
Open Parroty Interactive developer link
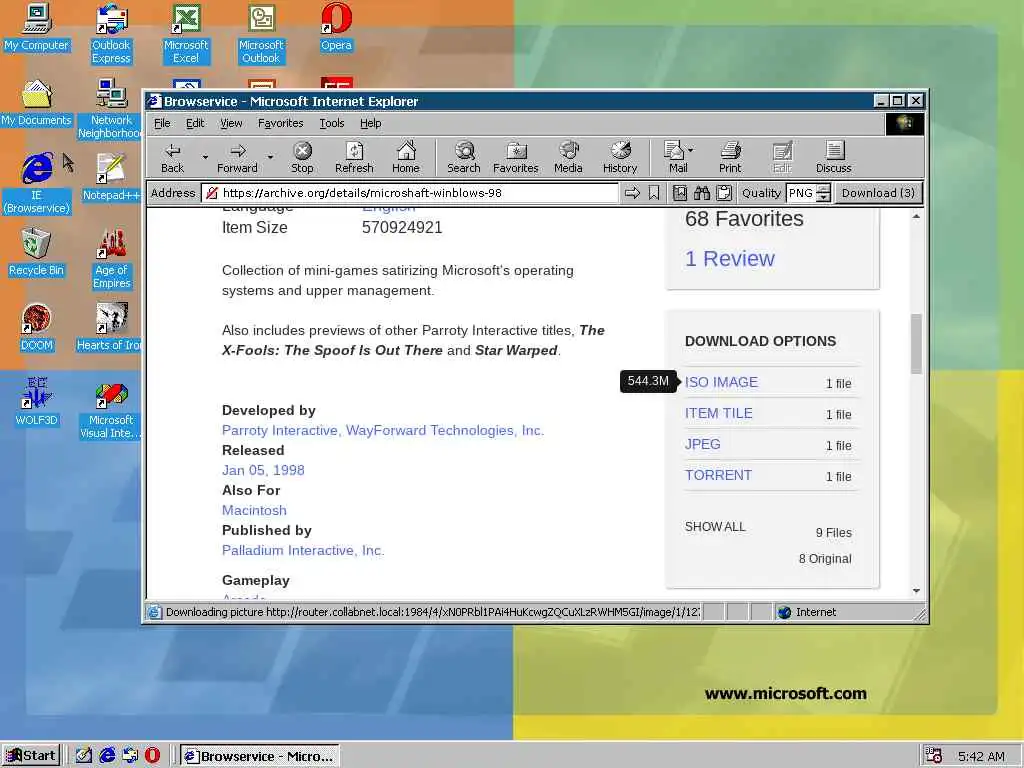tap(280, 430)
